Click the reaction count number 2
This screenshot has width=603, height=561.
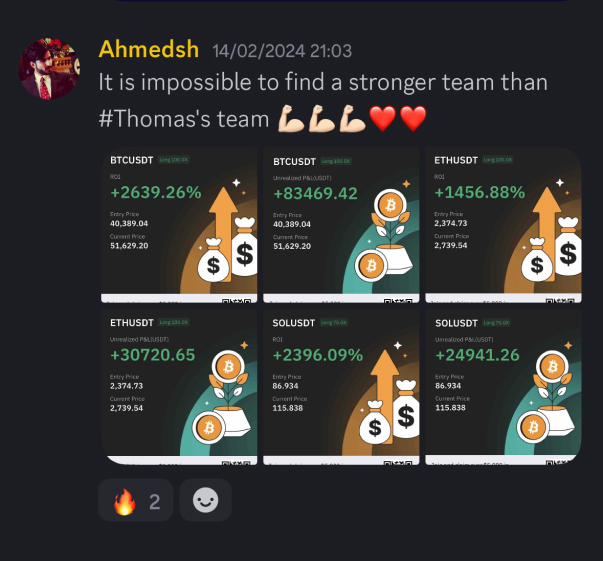coord(155,501)
